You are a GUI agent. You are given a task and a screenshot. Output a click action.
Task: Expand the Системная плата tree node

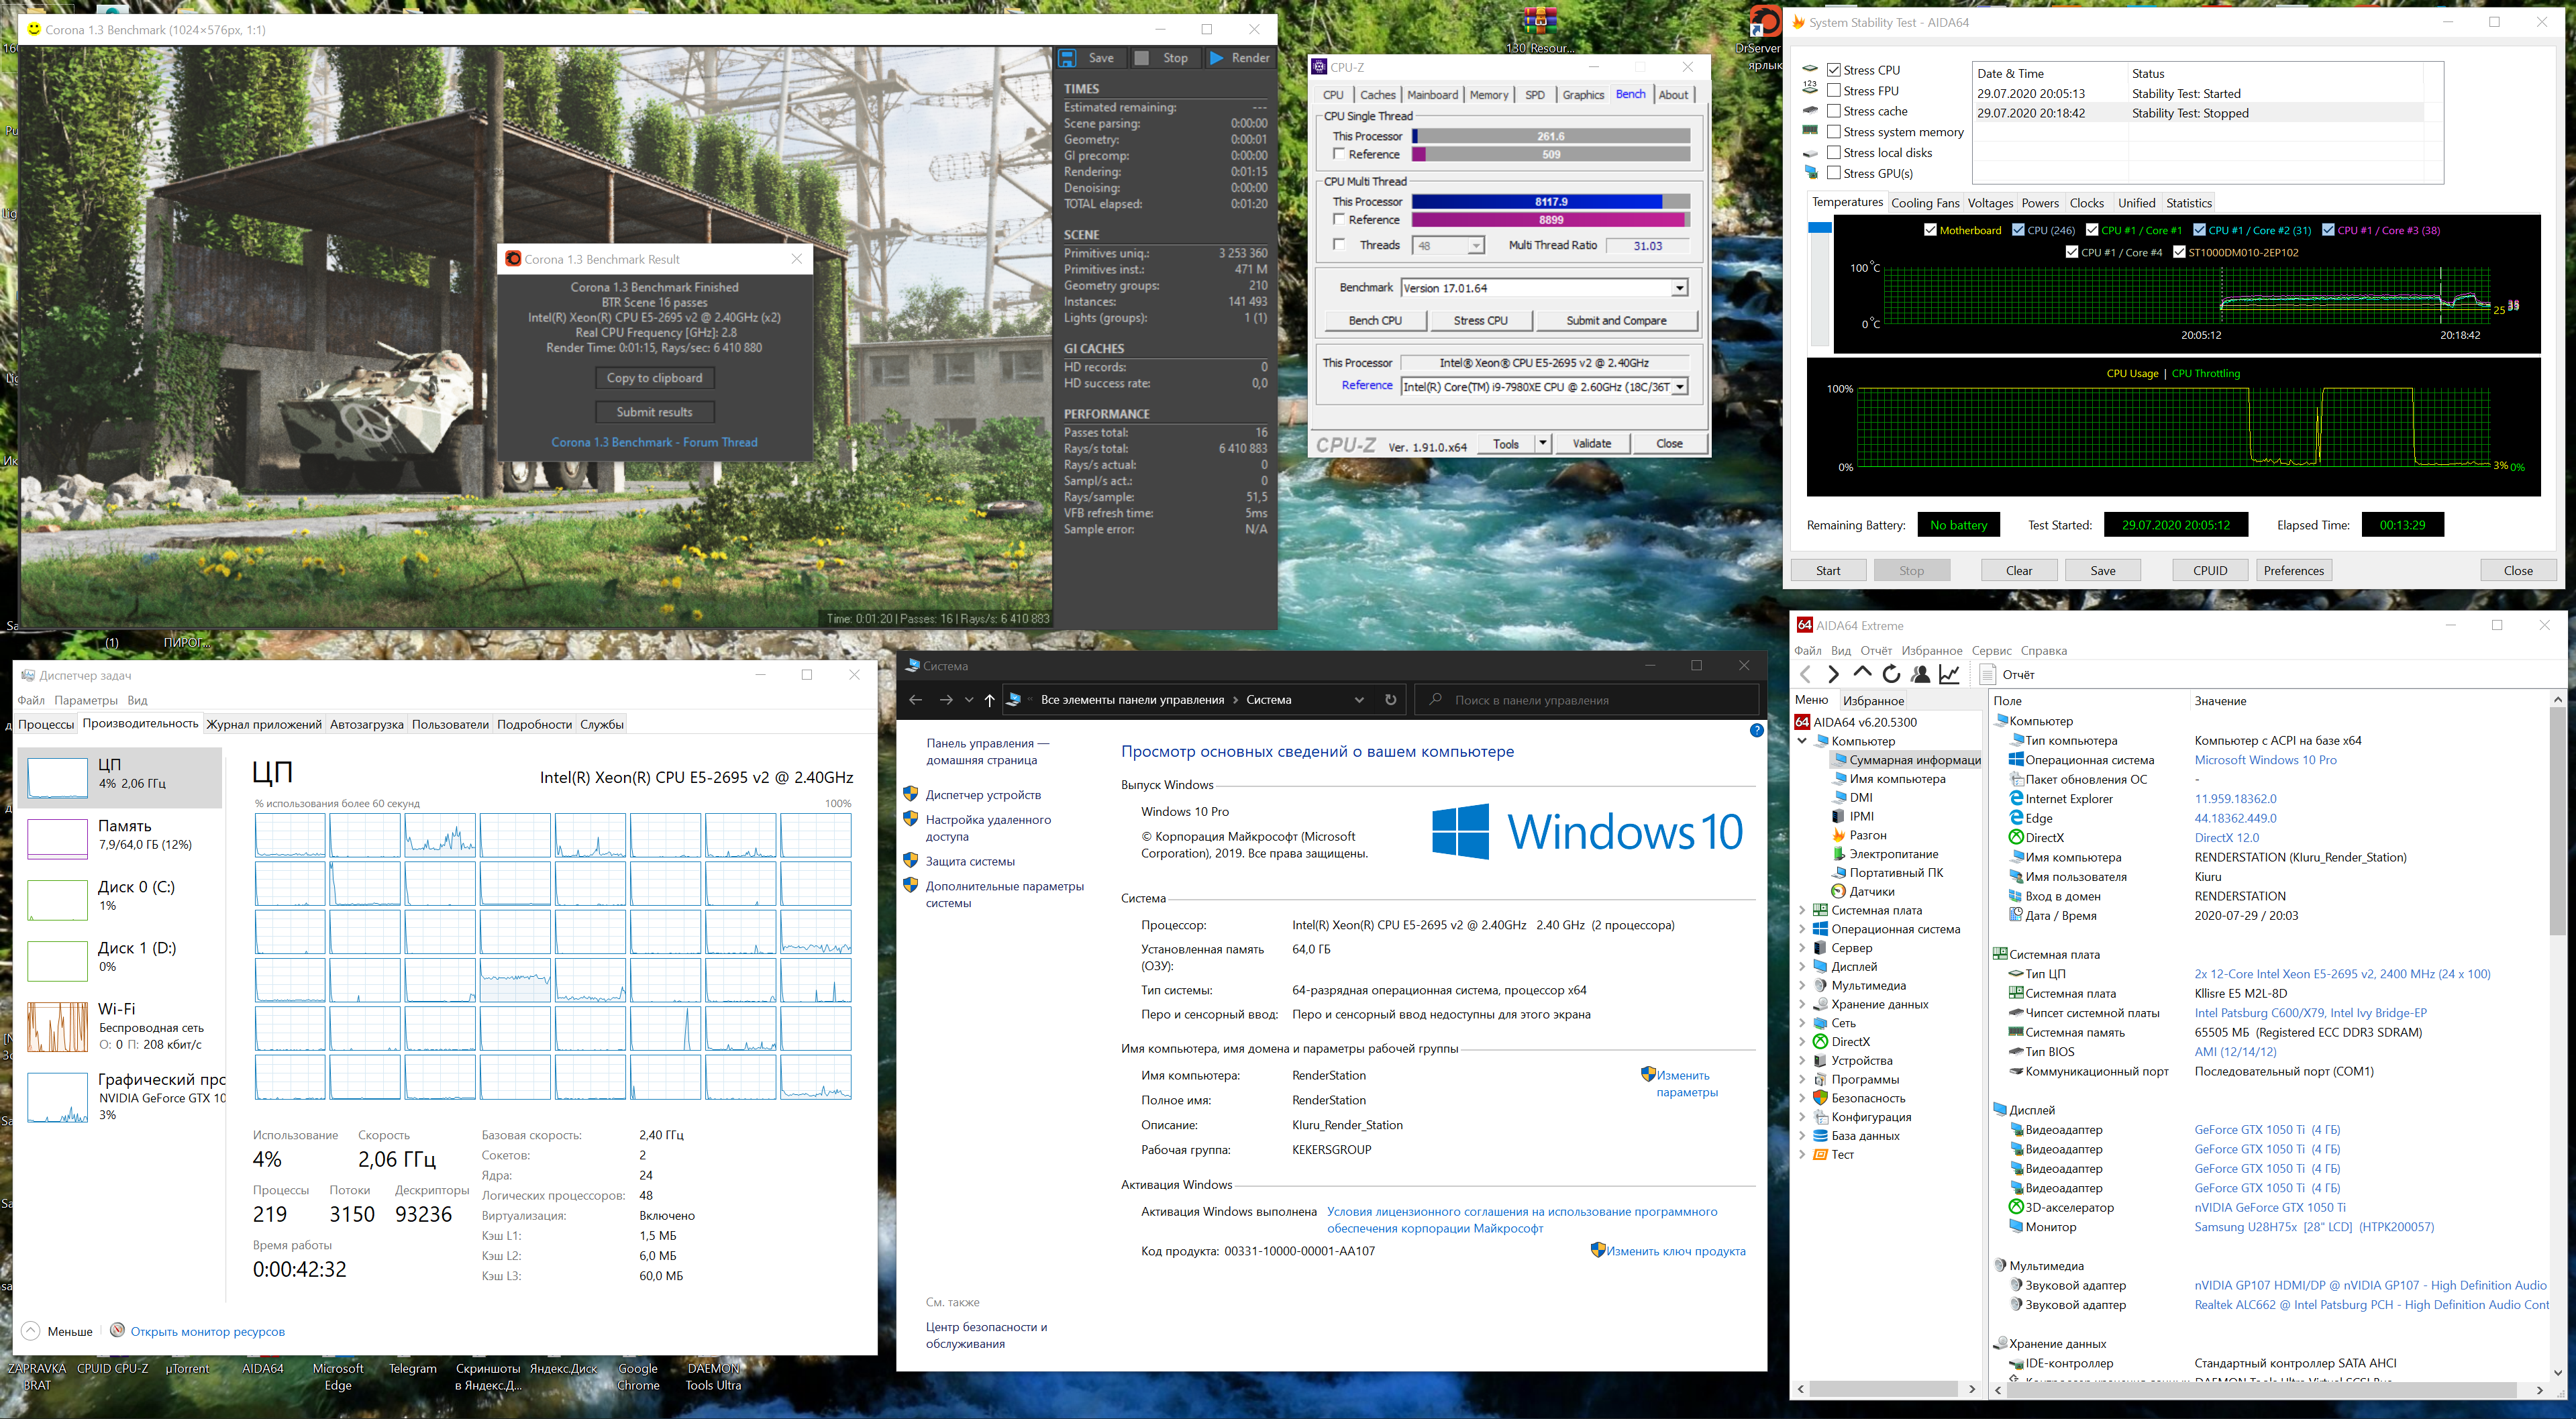pyautogui.click(x=1802, y=910)
